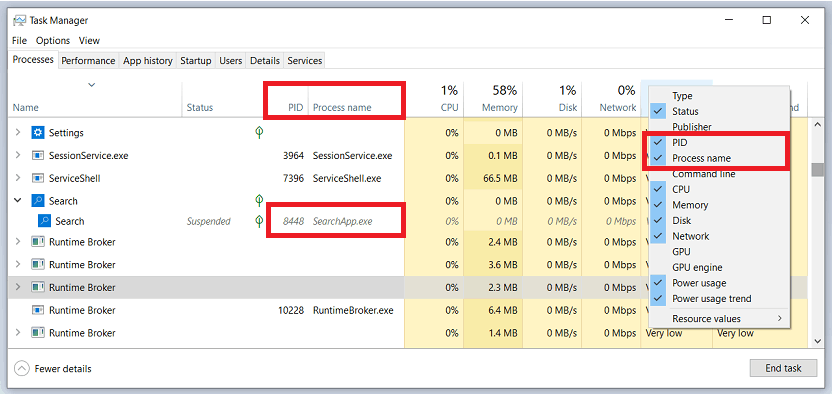This screenshot has height=394, width=832.
Task: Collapse the Search process group
Action: coord(18,200)
